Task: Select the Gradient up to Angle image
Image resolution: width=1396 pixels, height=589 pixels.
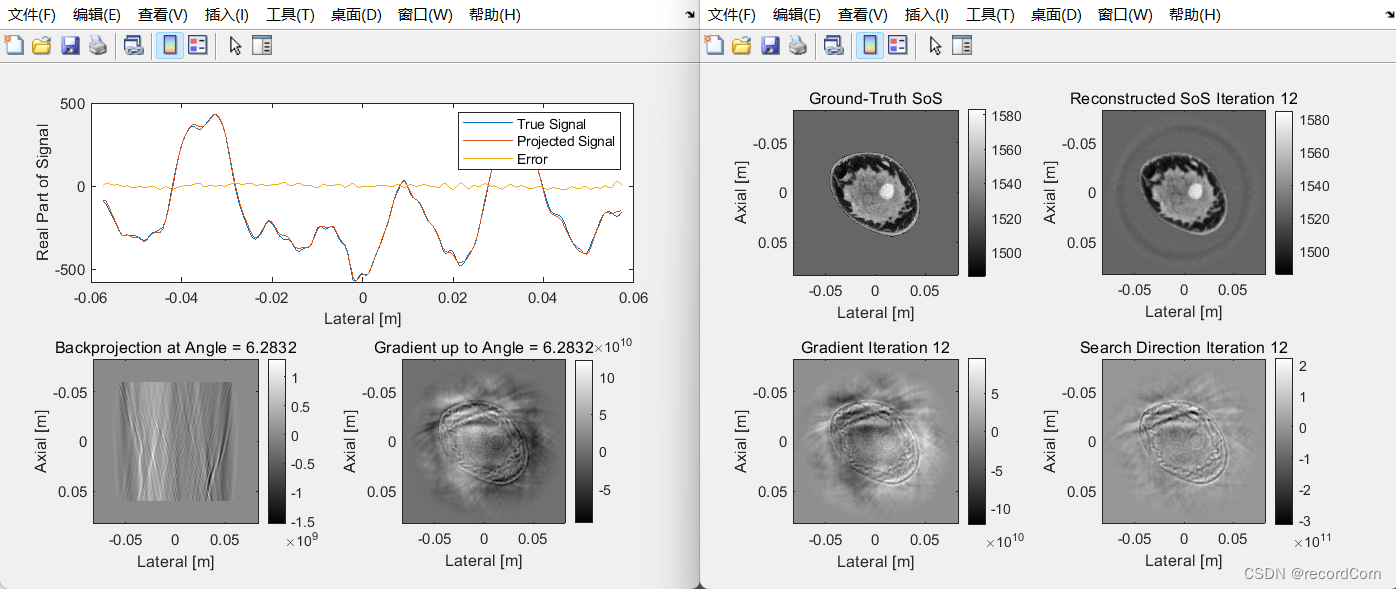Action: point(484,441)
